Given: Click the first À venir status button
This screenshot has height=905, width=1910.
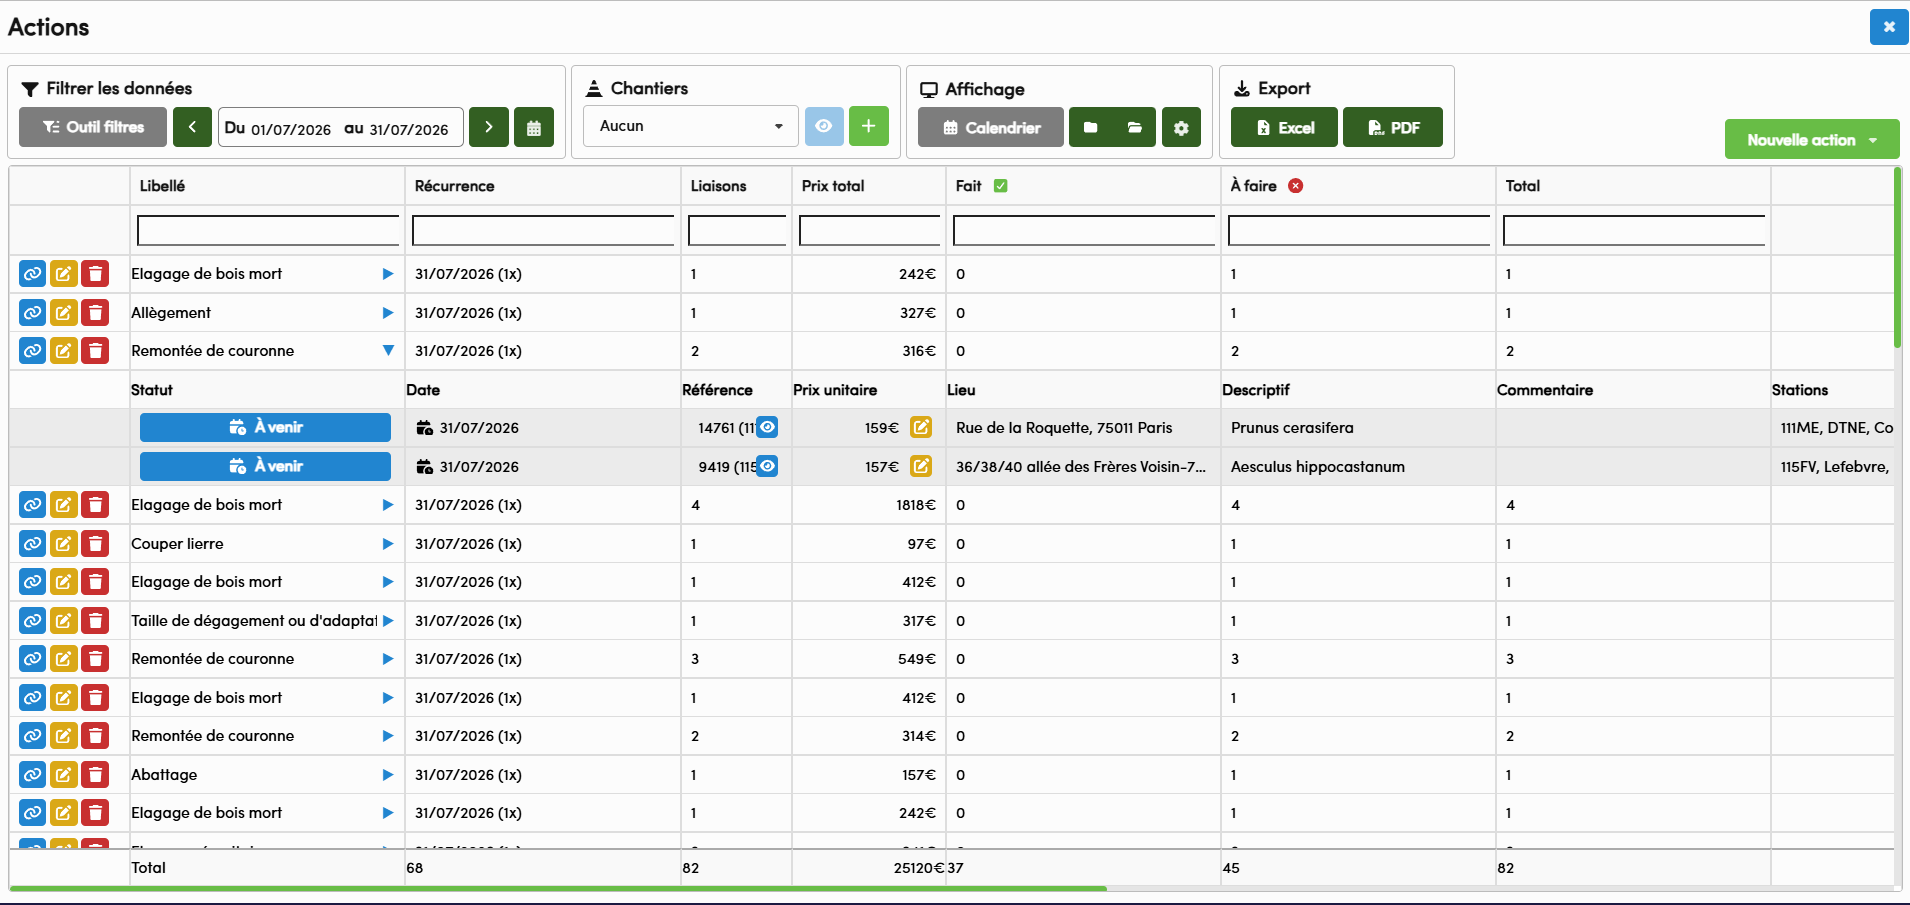Looking at the screenshot, I should [265, 427].
